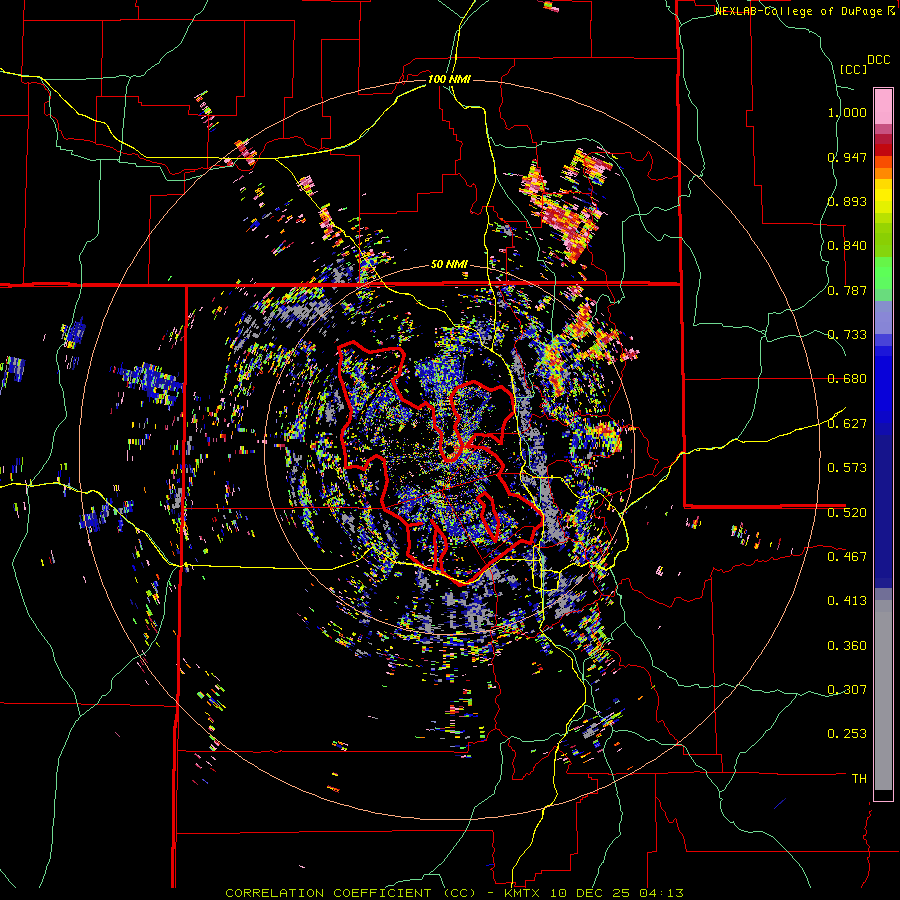Click the DCC label above the color scale
The image size is (900, 900).
(x=878, y=60)
